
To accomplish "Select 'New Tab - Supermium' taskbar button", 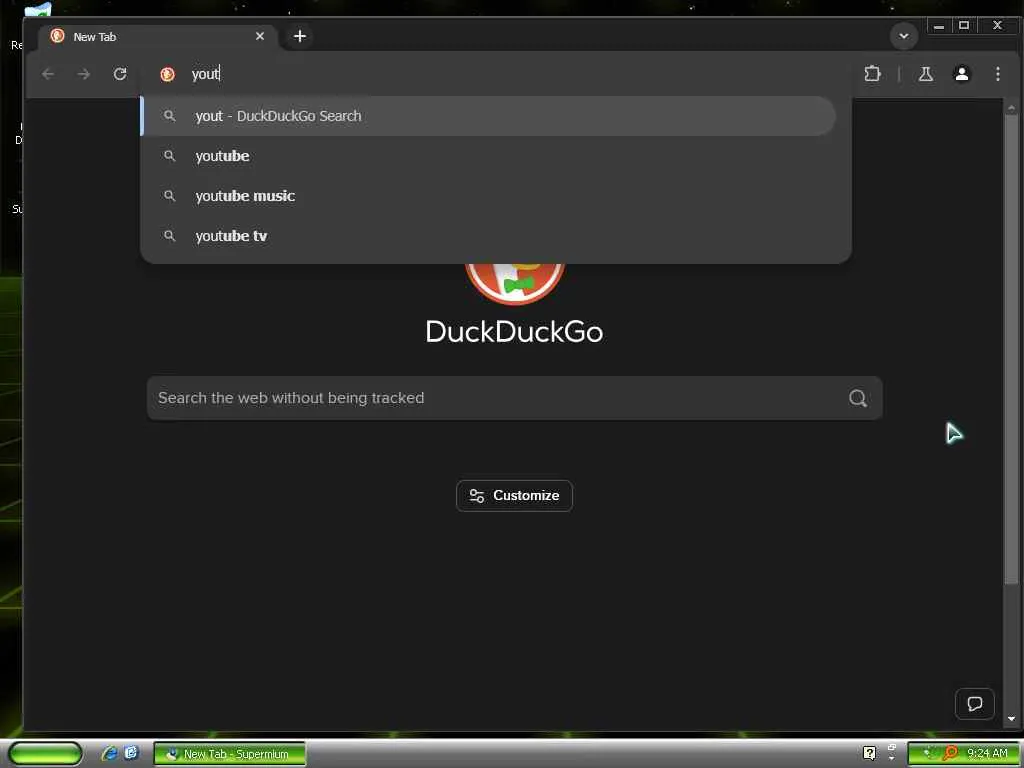I will click(x=229, y=754).
